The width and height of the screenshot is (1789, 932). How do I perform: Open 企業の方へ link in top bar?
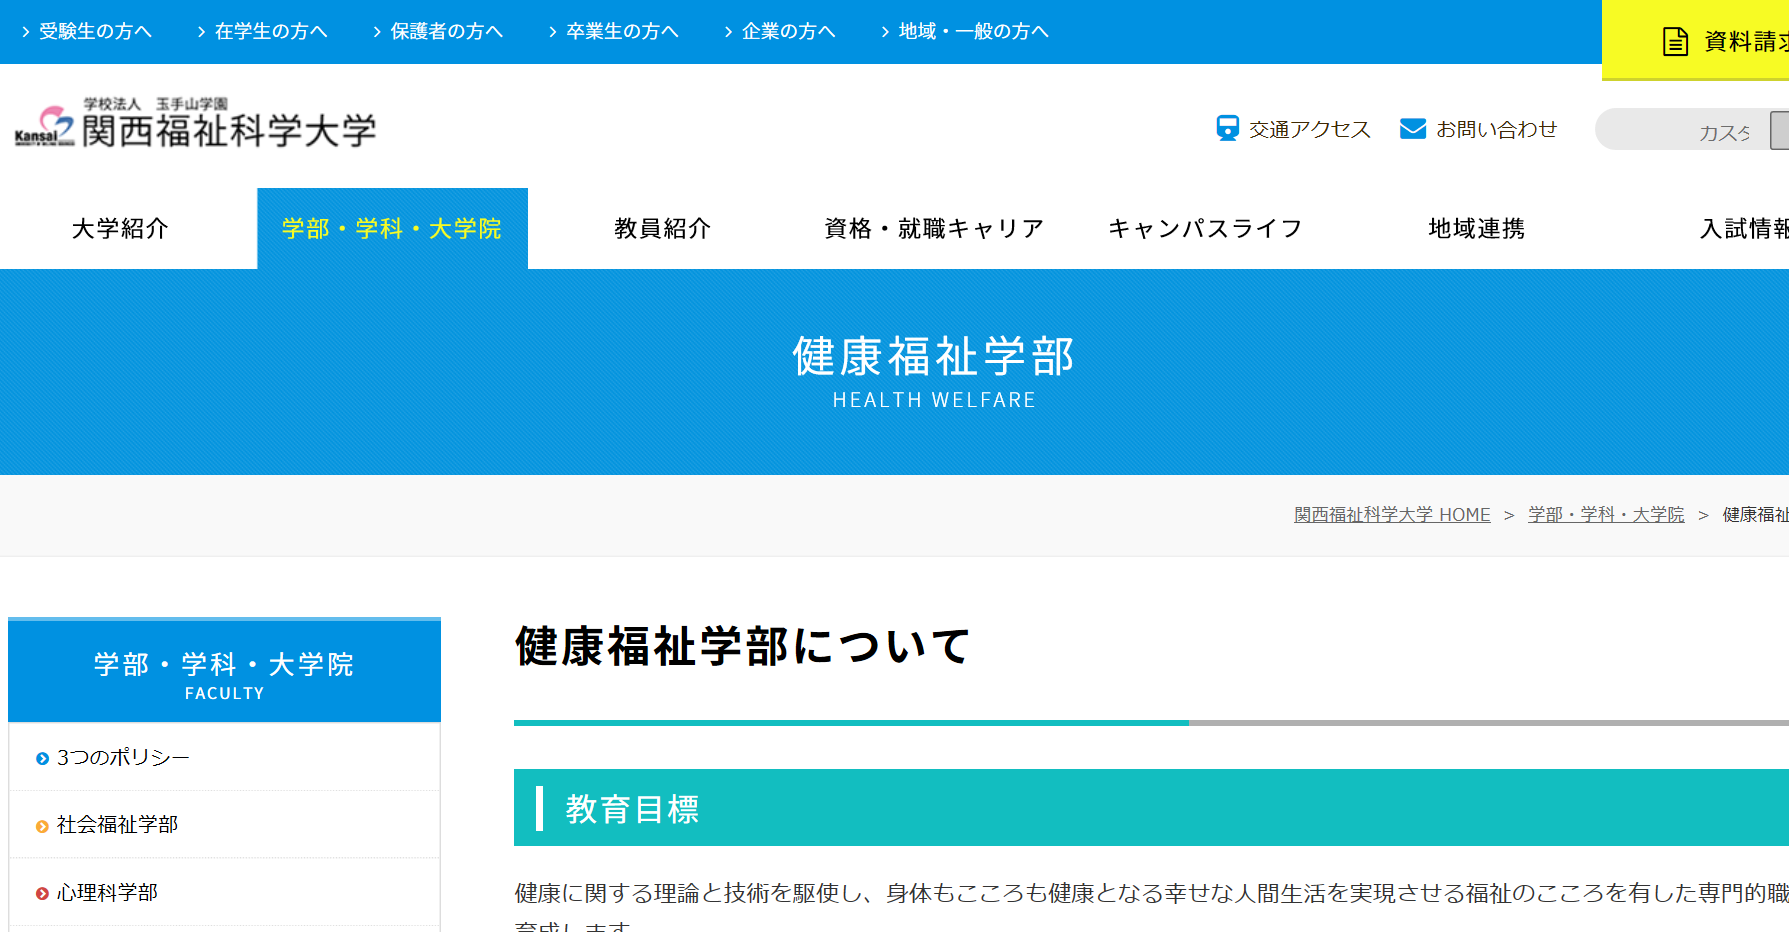[788, 32]
